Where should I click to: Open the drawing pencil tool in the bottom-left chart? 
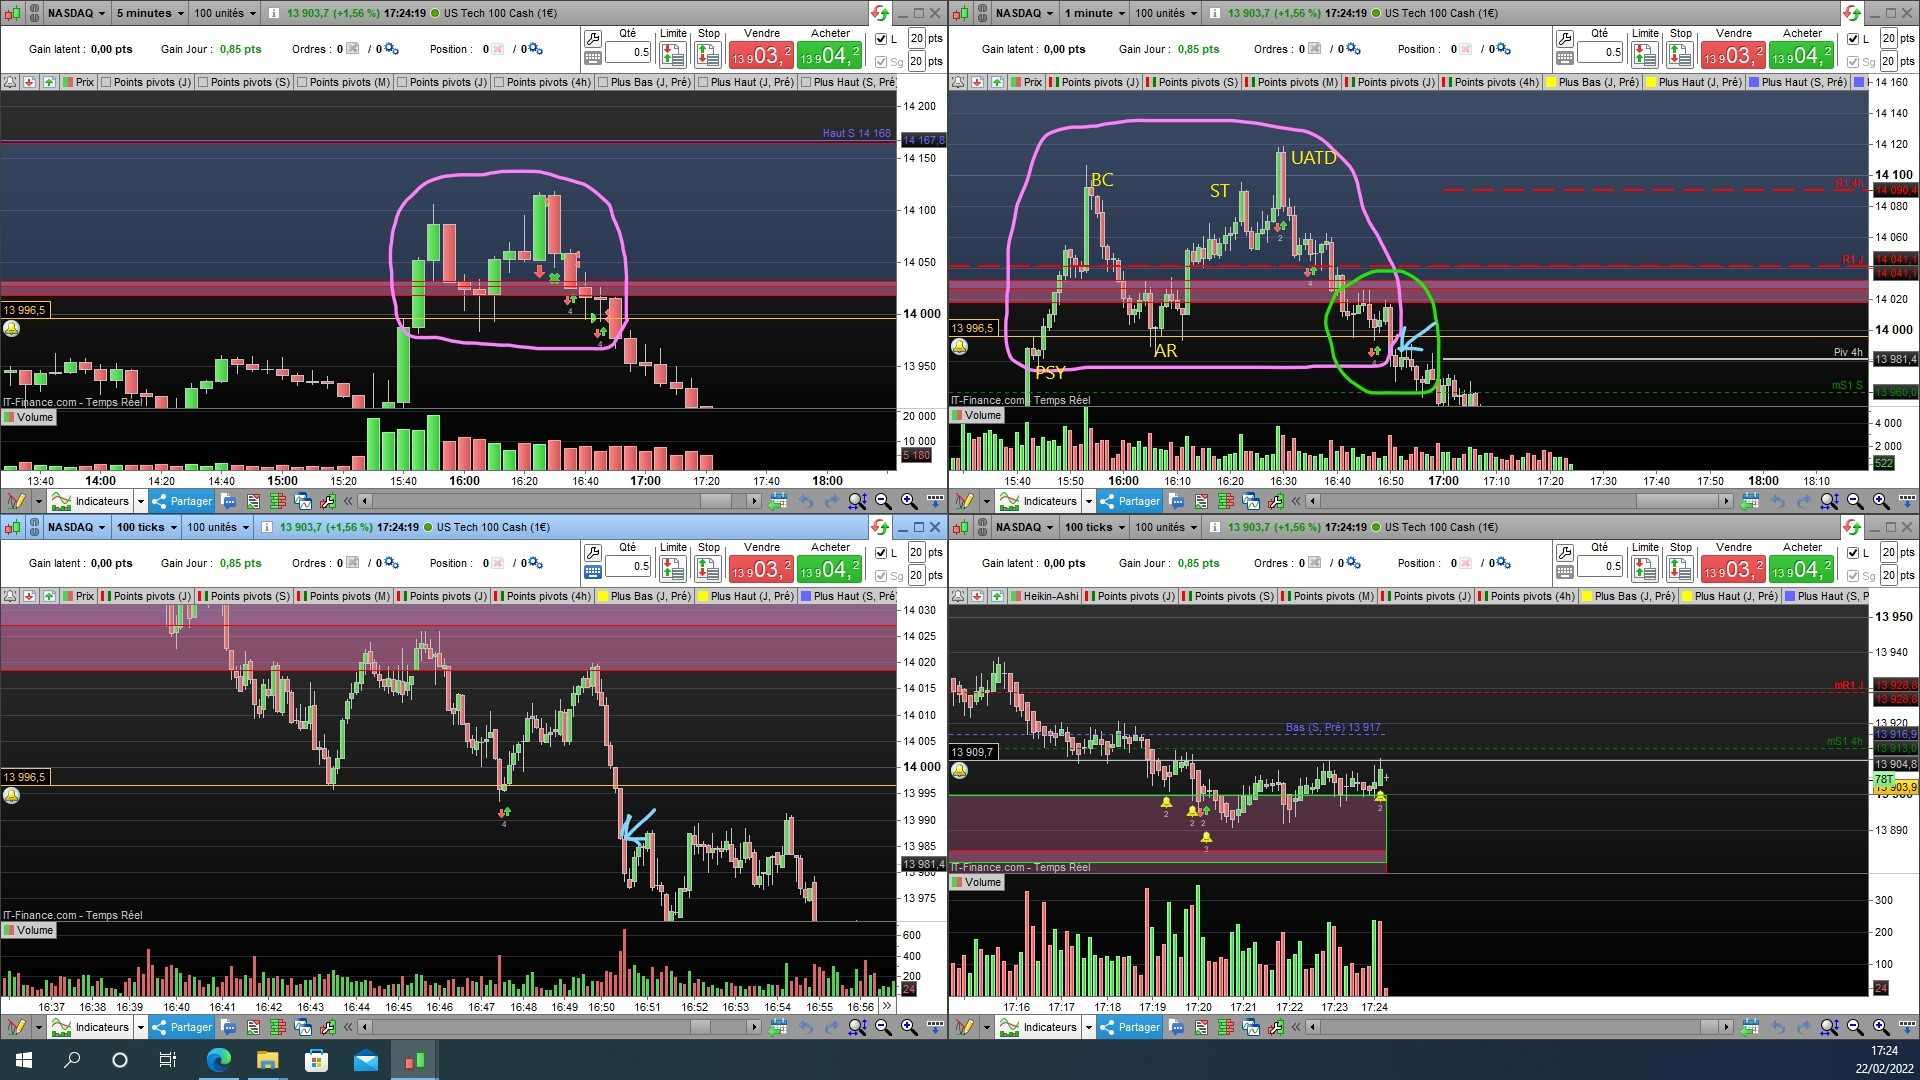pos(16,1027)
